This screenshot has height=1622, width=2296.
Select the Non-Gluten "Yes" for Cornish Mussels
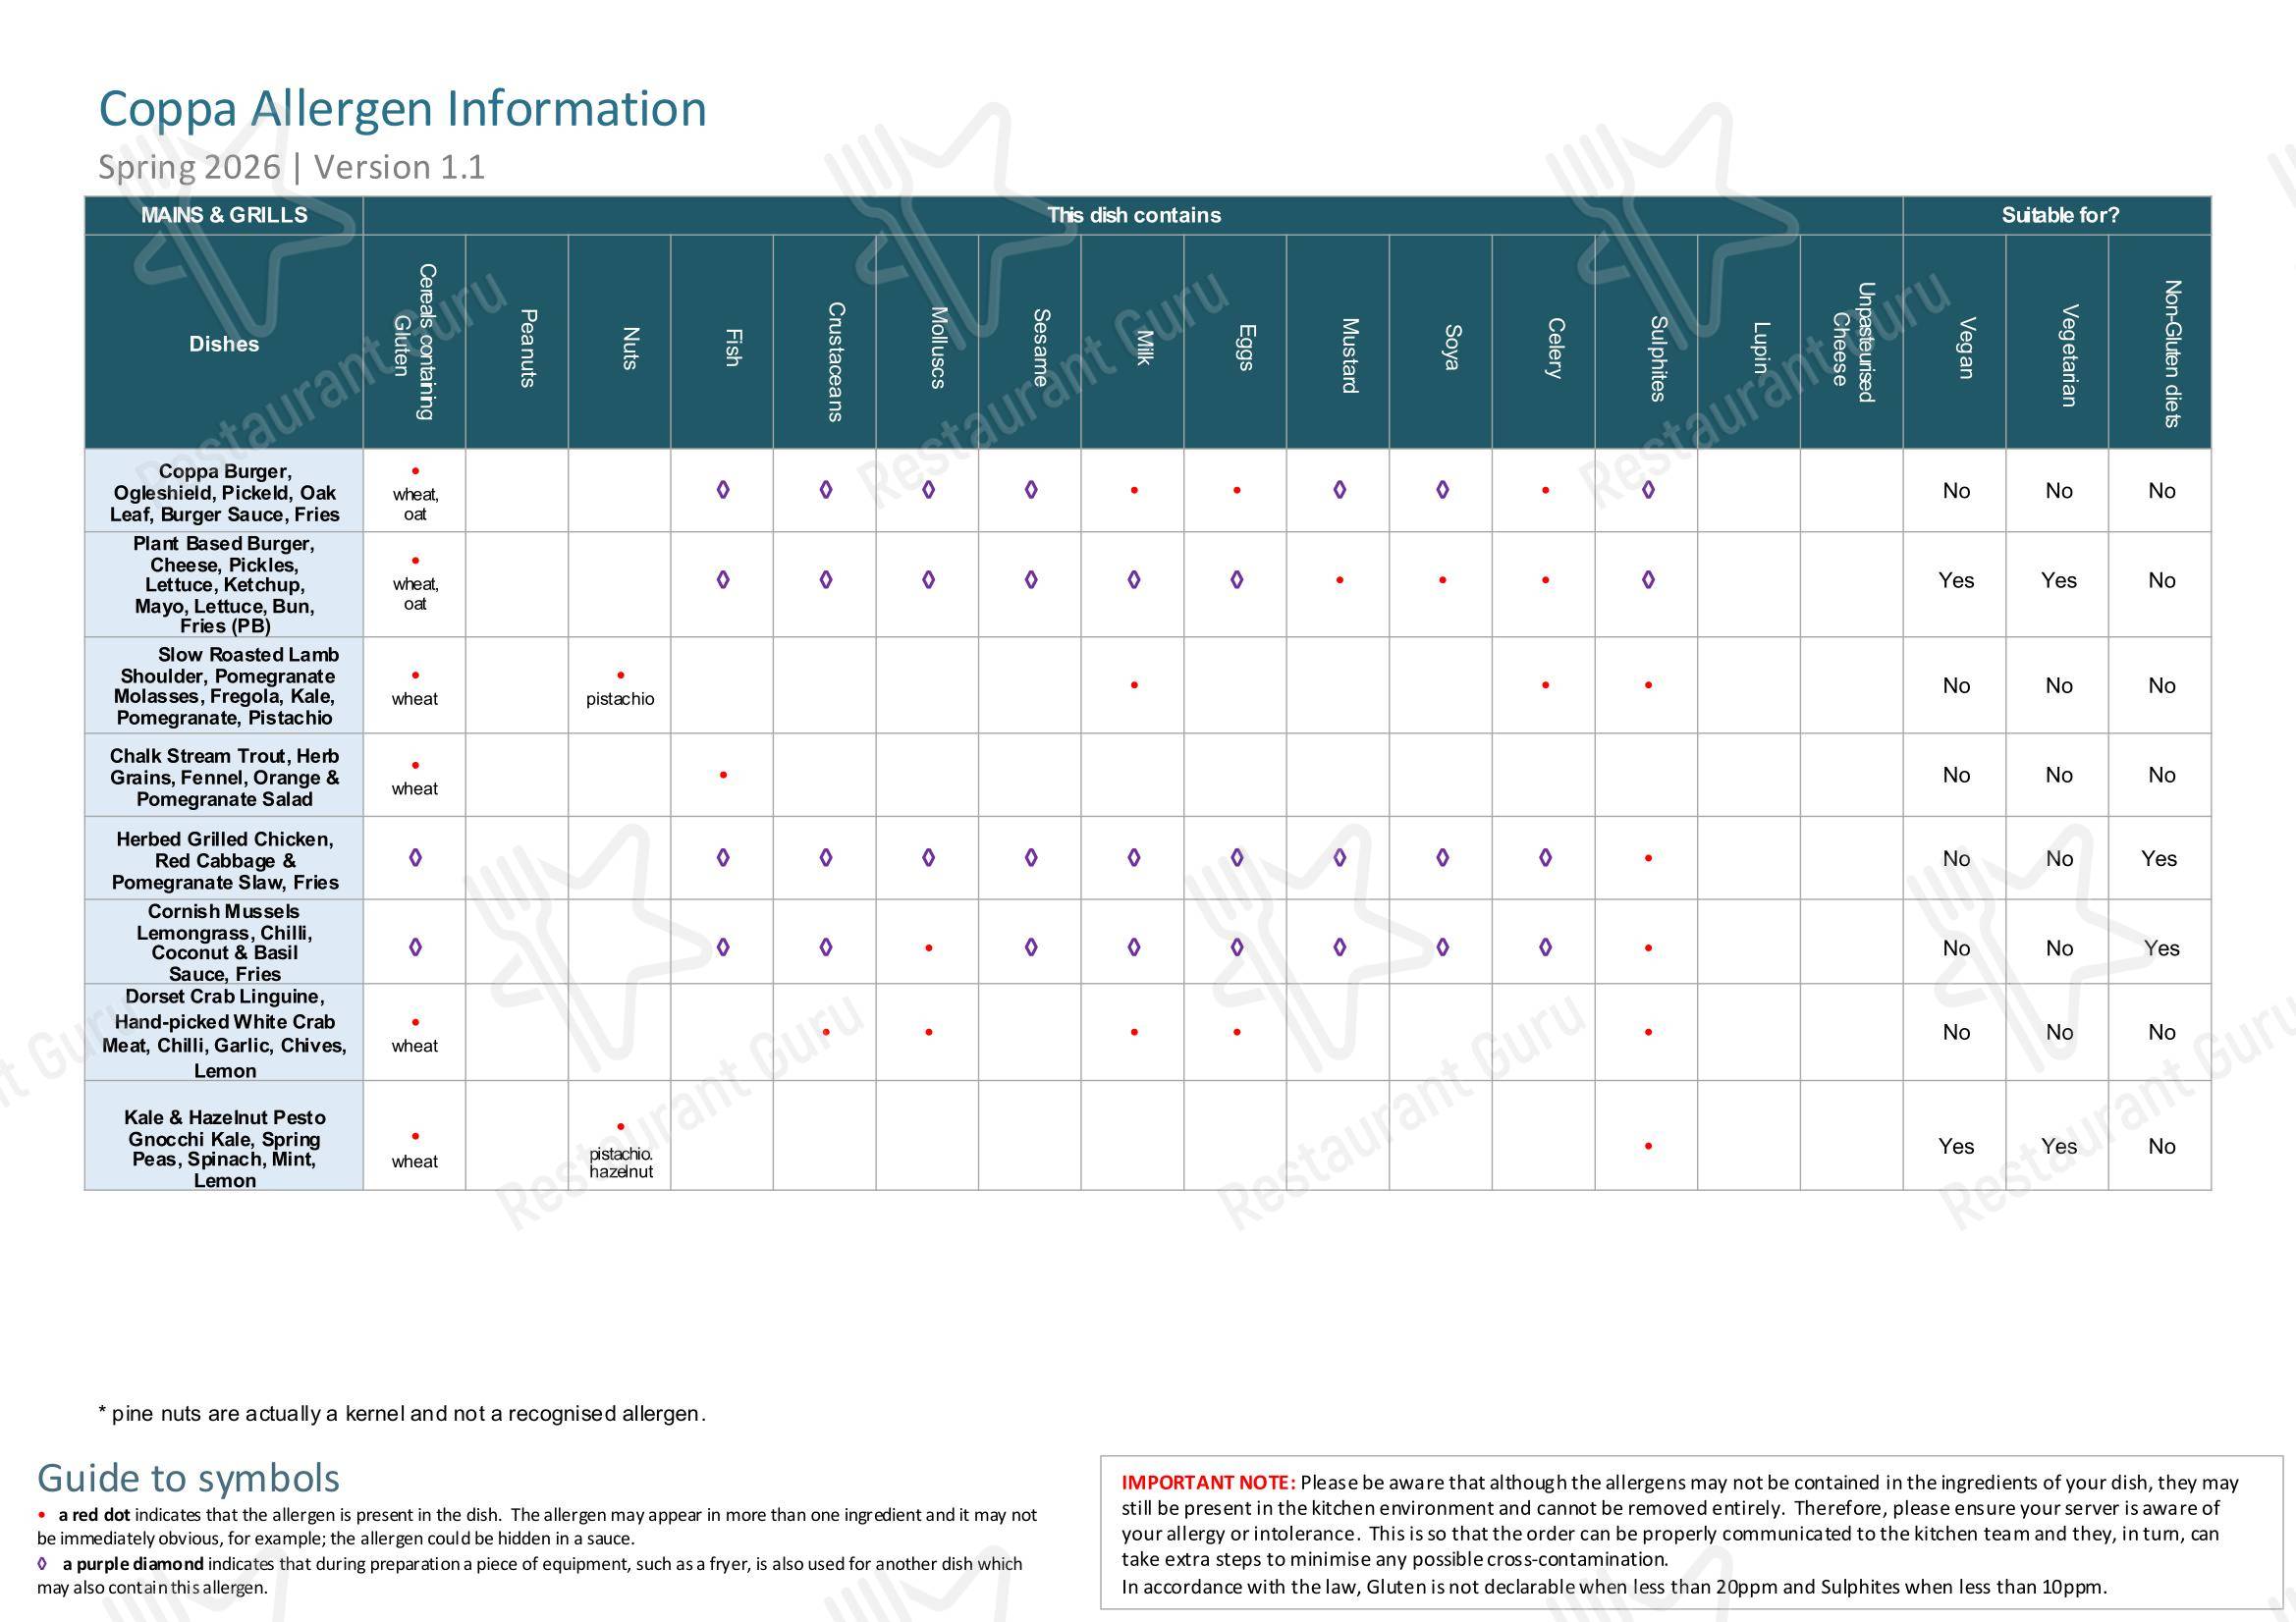[x=2162, y=949]
